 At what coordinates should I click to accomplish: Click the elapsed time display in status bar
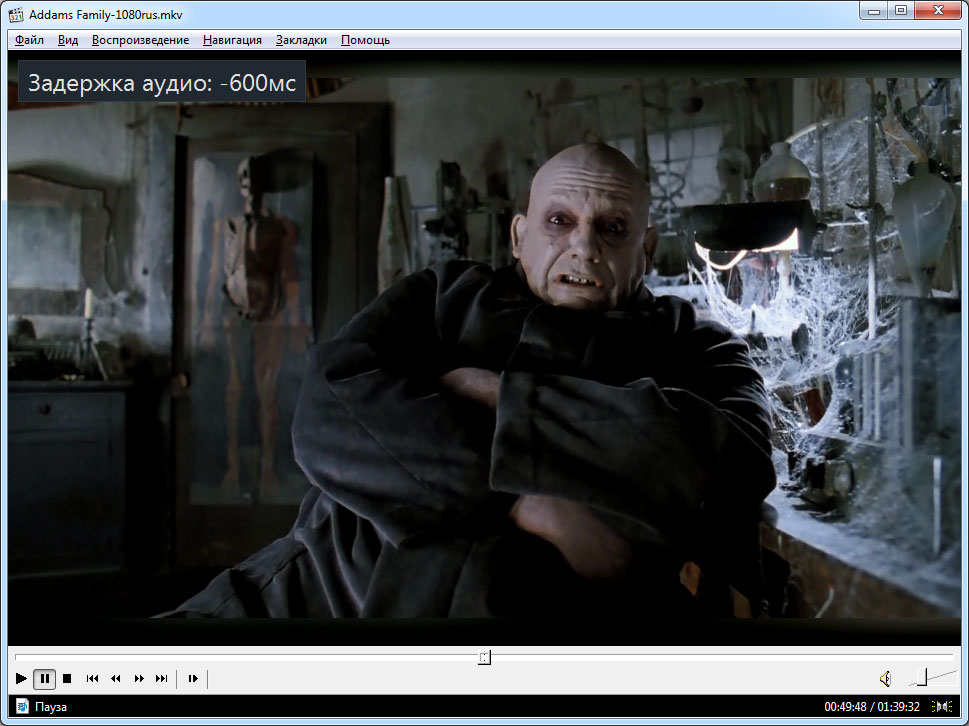coord(845,707)
